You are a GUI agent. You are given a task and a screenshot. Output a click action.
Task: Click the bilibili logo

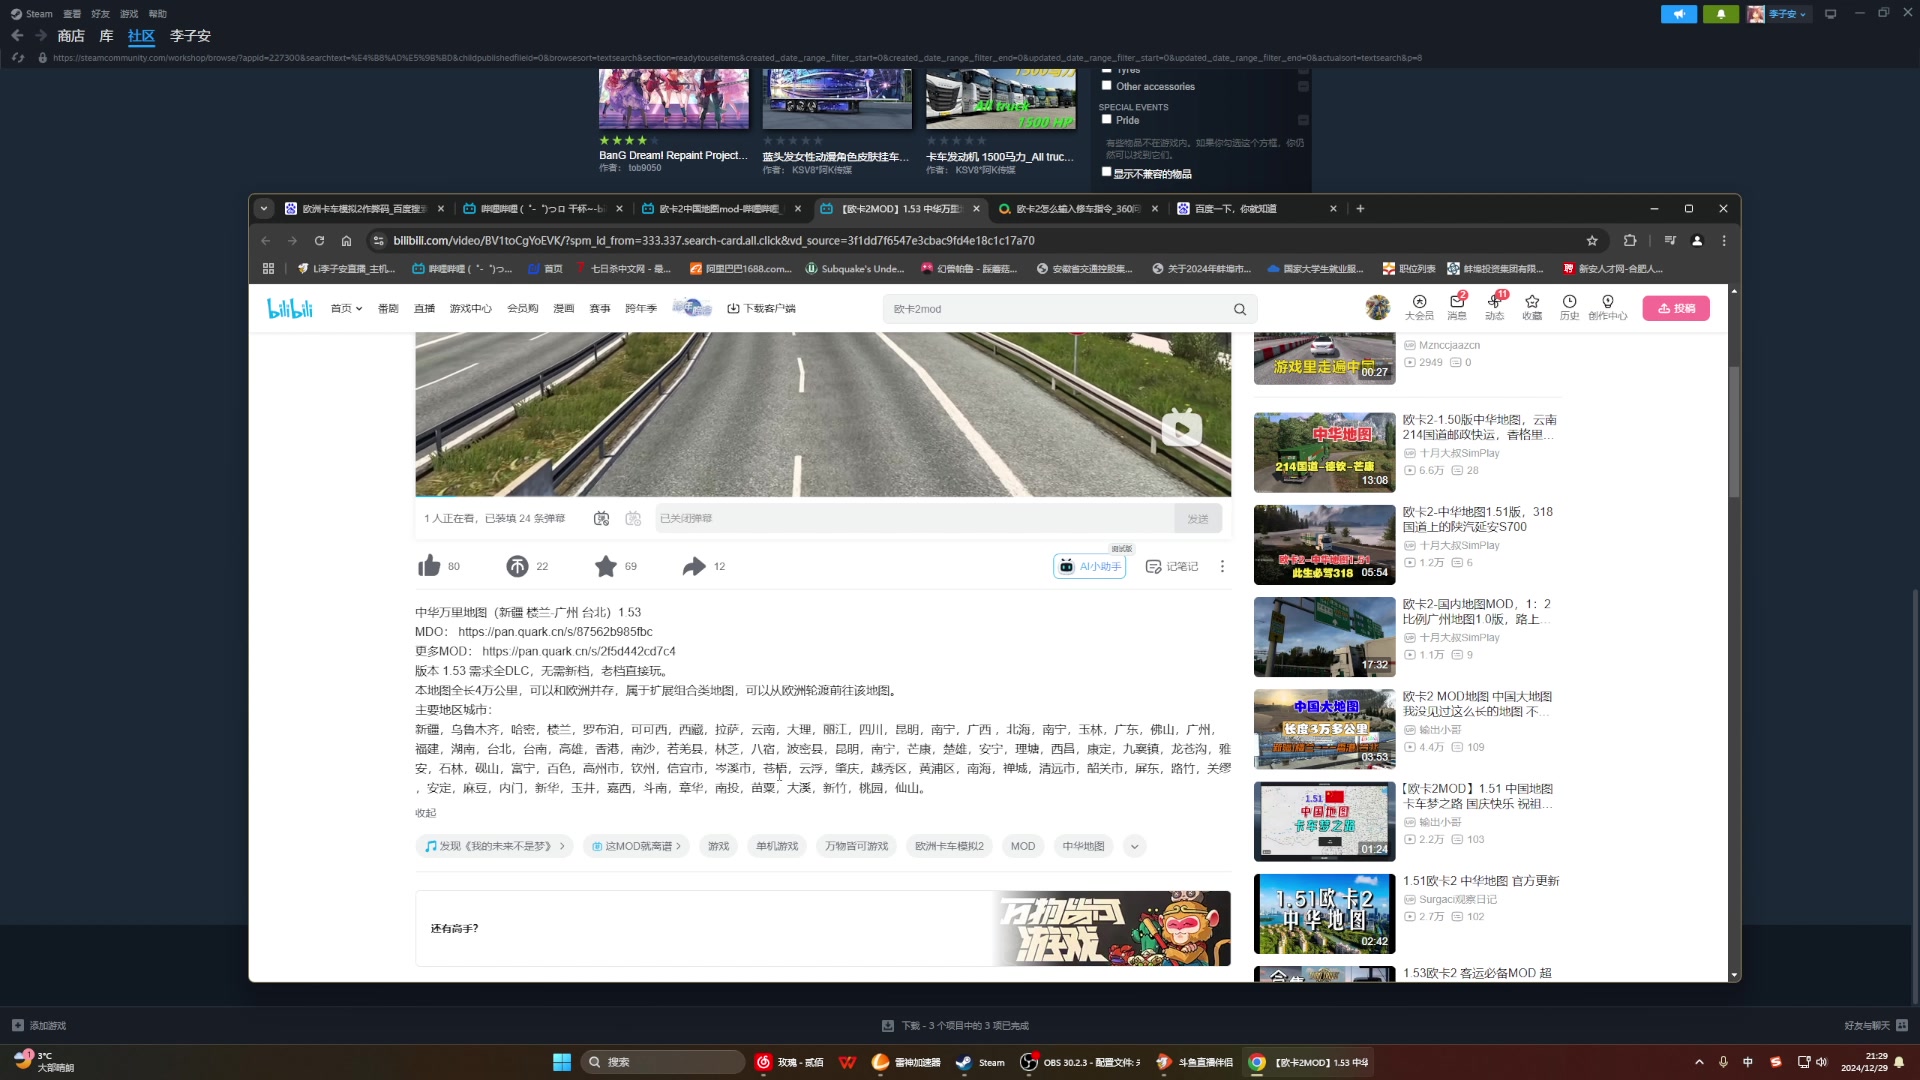click(x=290, y=308)
